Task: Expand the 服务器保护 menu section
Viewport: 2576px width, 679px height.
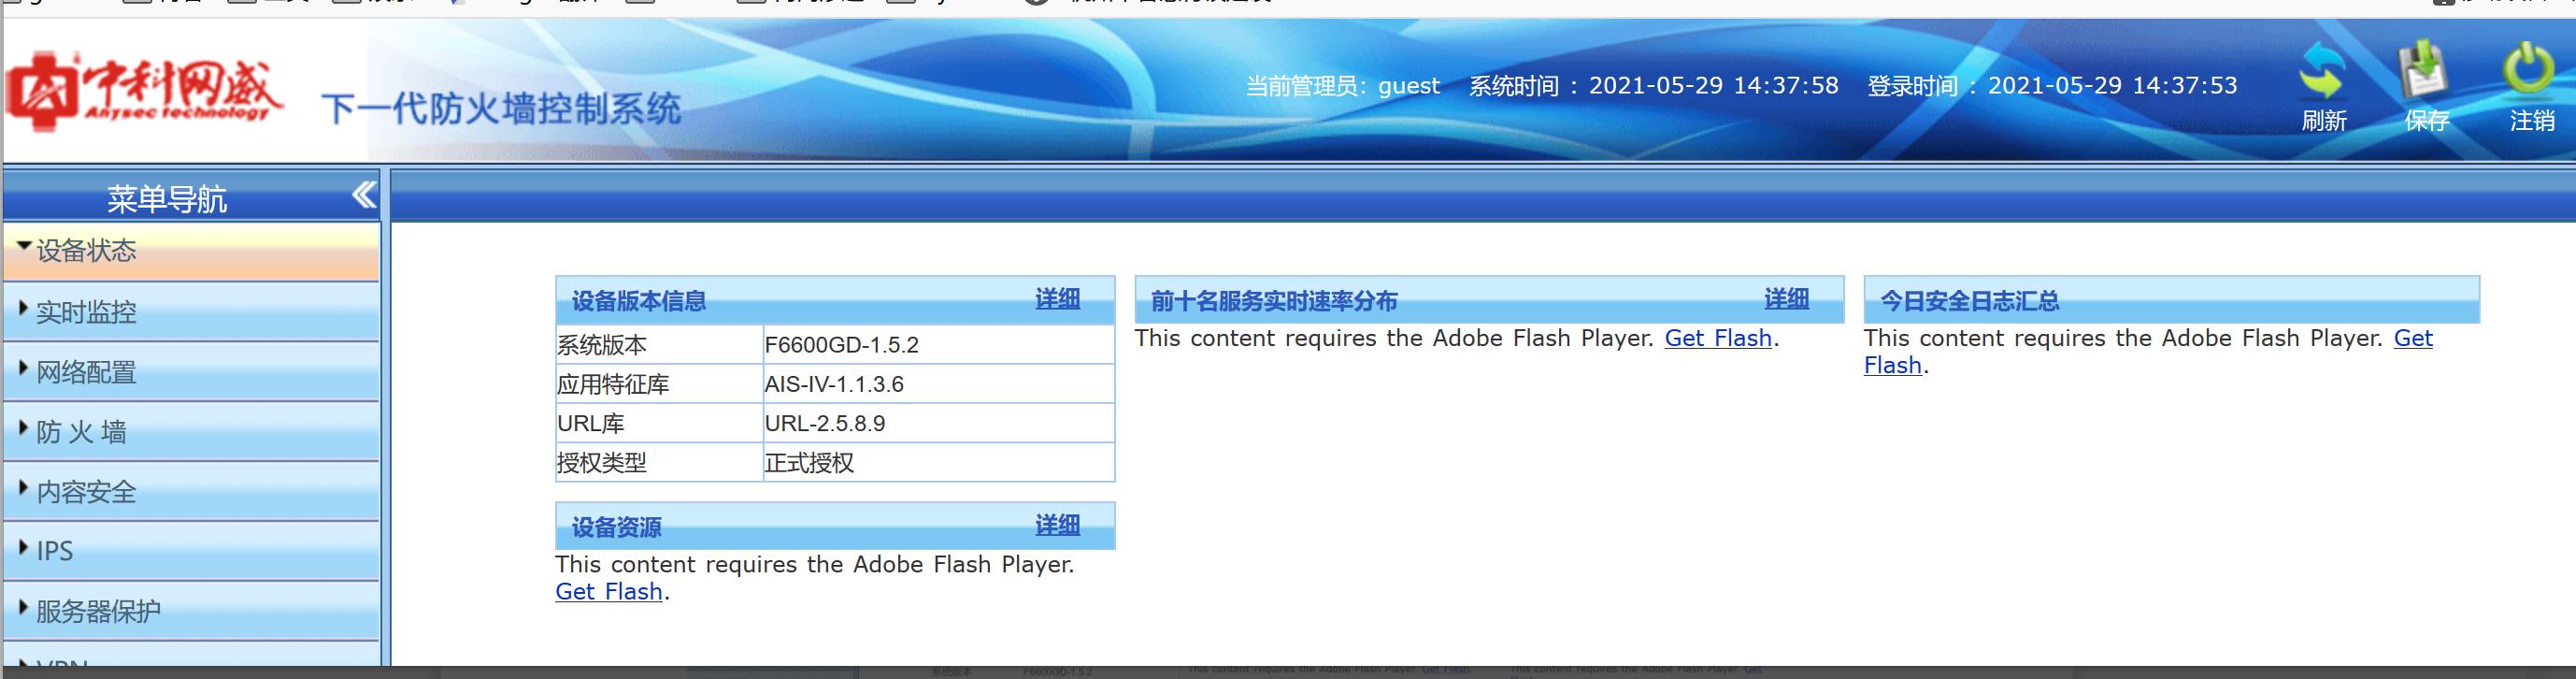Action: 98,611
